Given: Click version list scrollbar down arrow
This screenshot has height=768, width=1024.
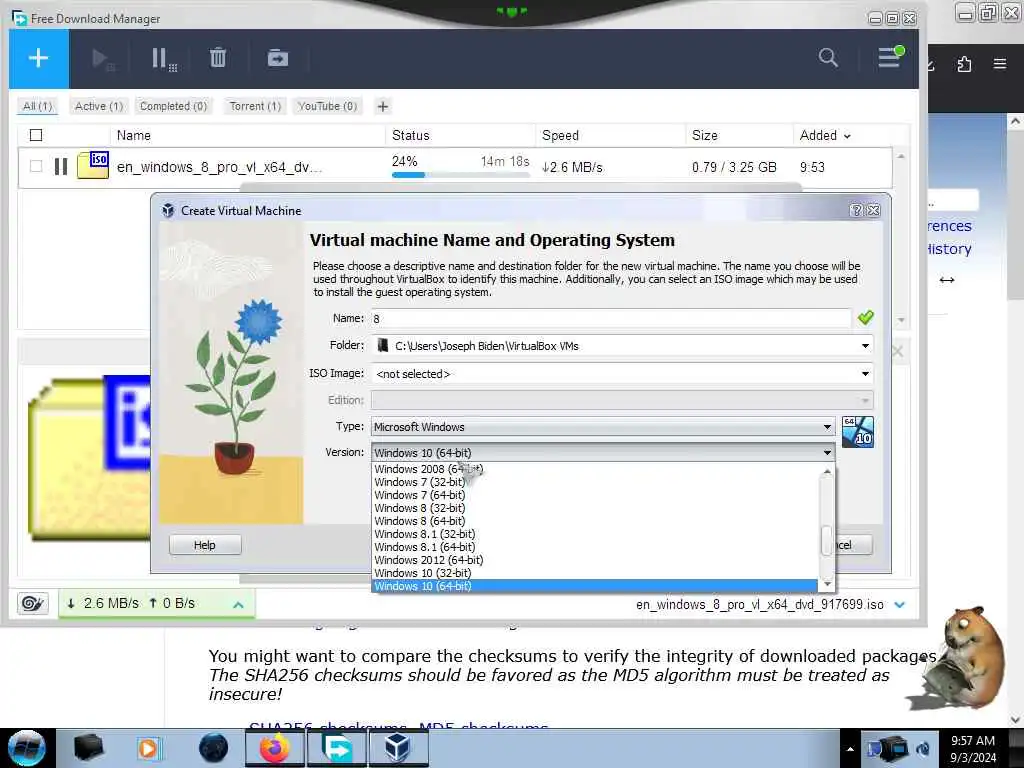Looking at the screenshot, I should [827, 584].
